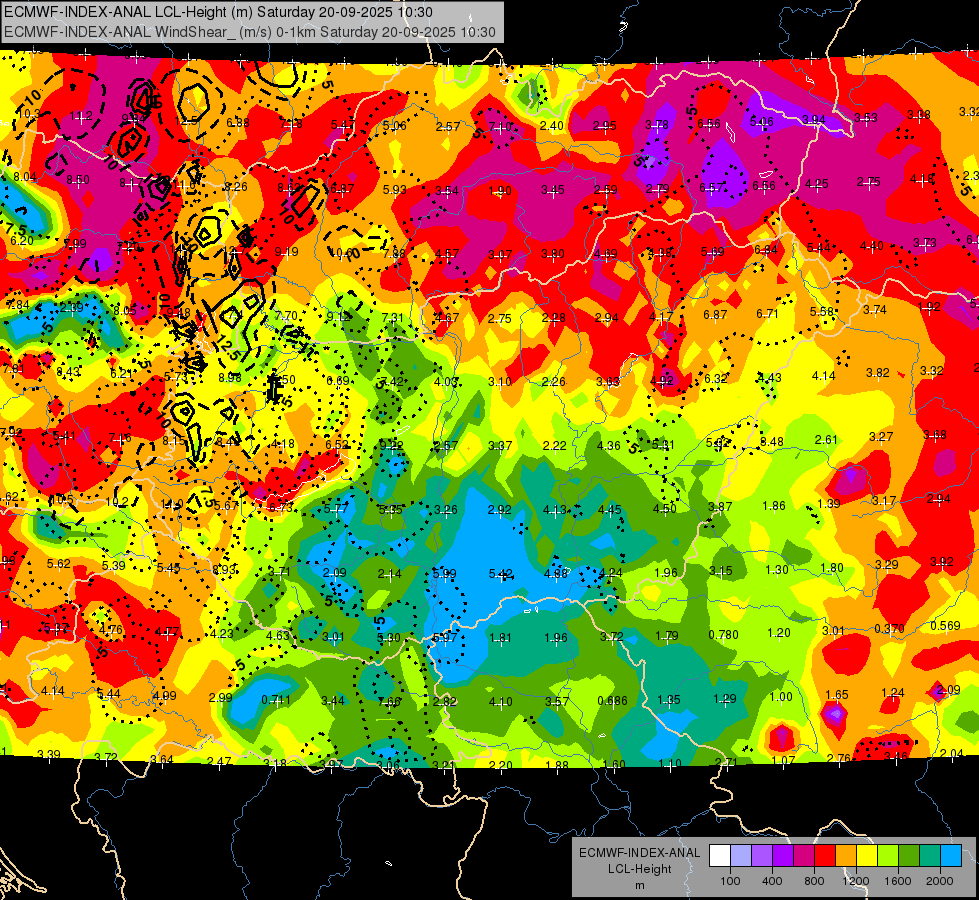The height and width of the screenshot is (900, 979).
Task: Click the '100' legend scale label
Action: pyautogui.click(x=730, y=881)
